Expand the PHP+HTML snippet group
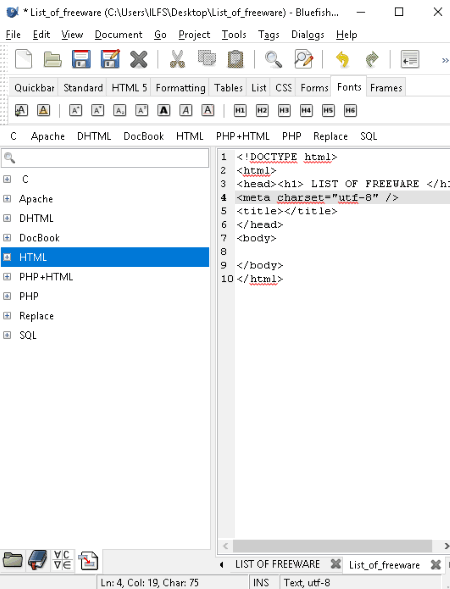This screenshot has height=589, width=450. [x=7, y=277]
